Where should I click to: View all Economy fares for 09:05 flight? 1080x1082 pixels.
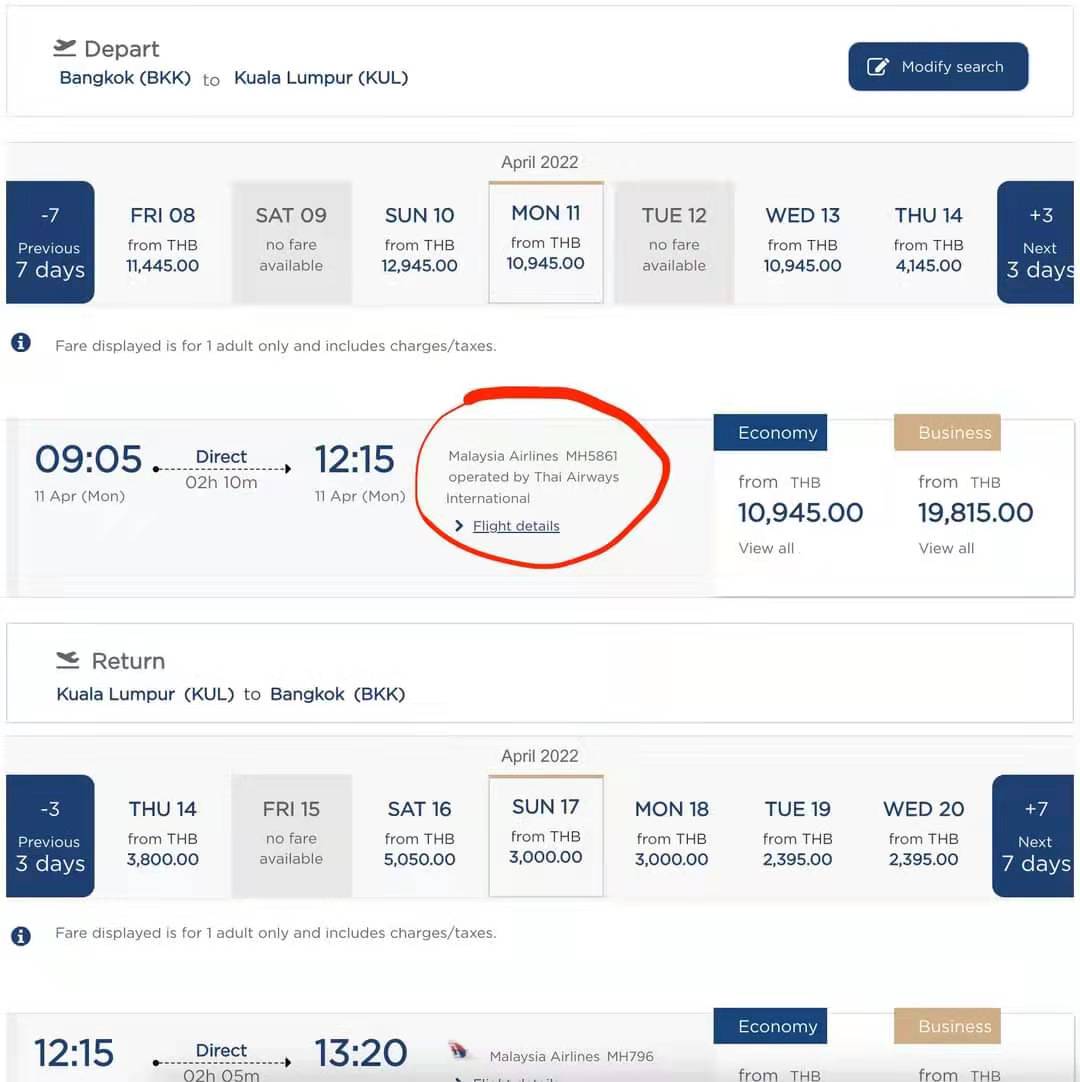[x=766, y=548]
